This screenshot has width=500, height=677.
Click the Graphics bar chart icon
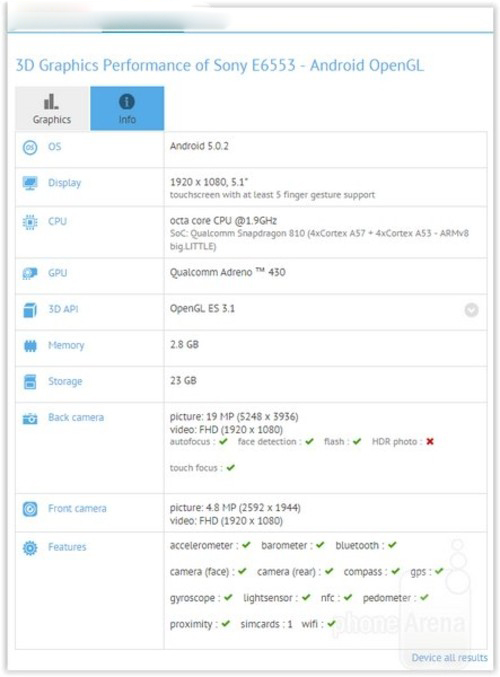tap(51, 101)
